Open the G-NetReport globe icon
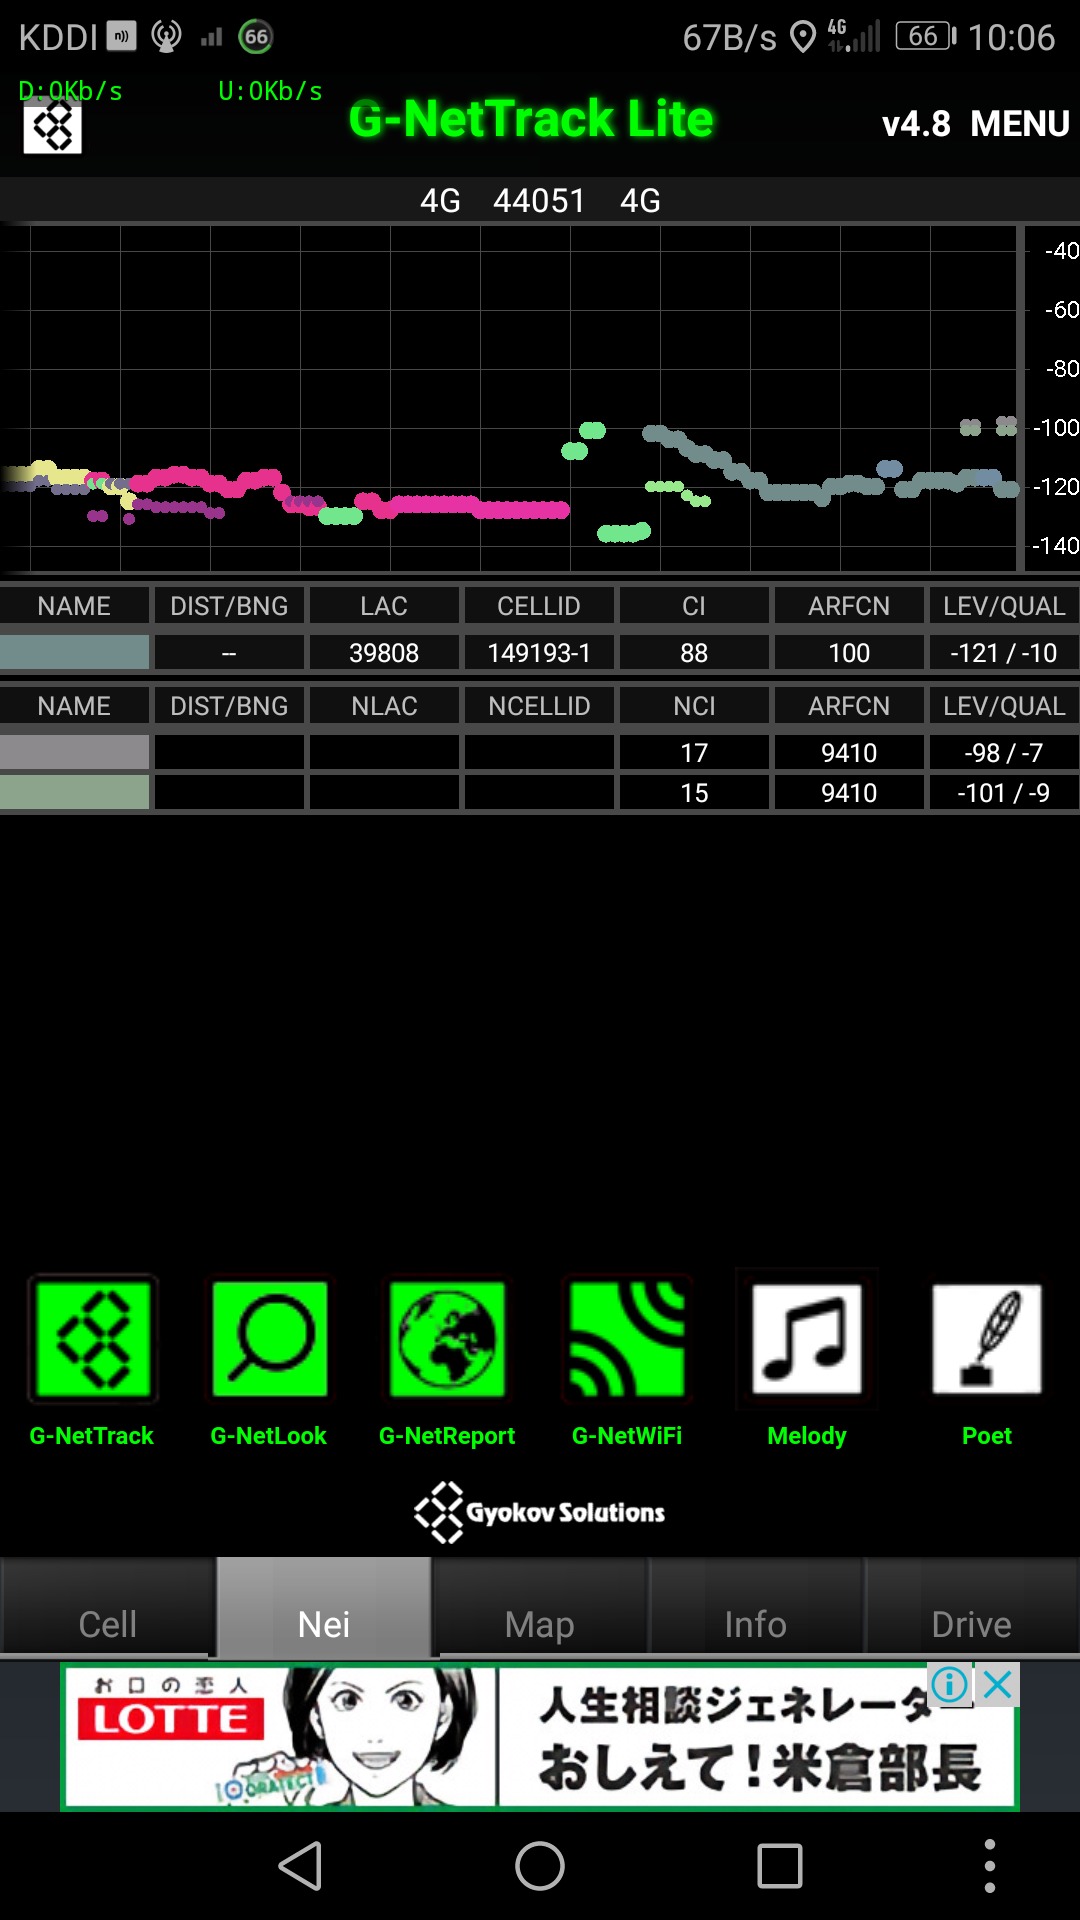The width and height of the screenshot is (1080, 1920). (x=447, y=1340)
